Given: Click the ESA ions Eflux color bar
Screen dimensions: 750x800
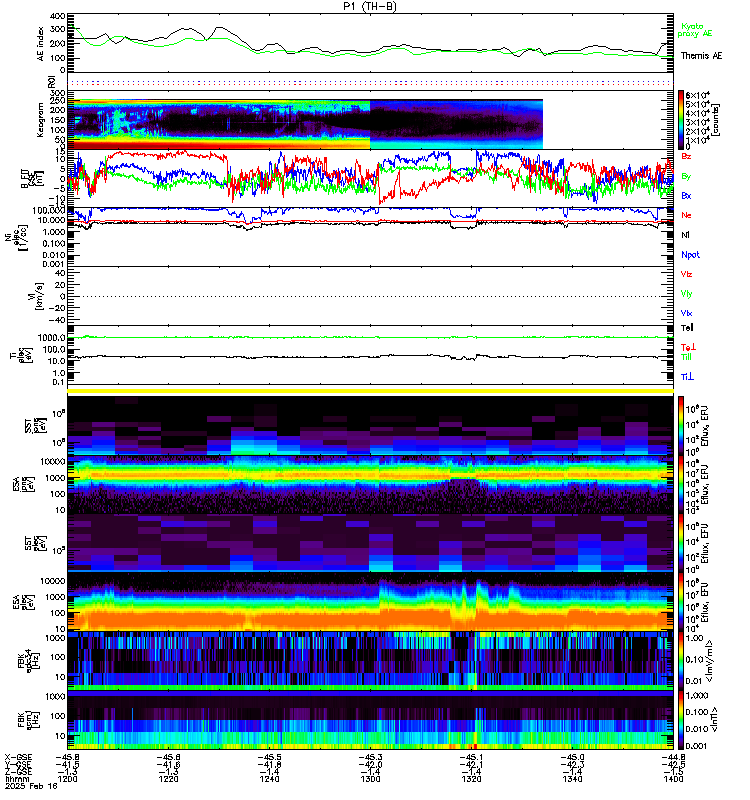Looking at the screenshot, I should pyautogui.click(x=681, y=484).
